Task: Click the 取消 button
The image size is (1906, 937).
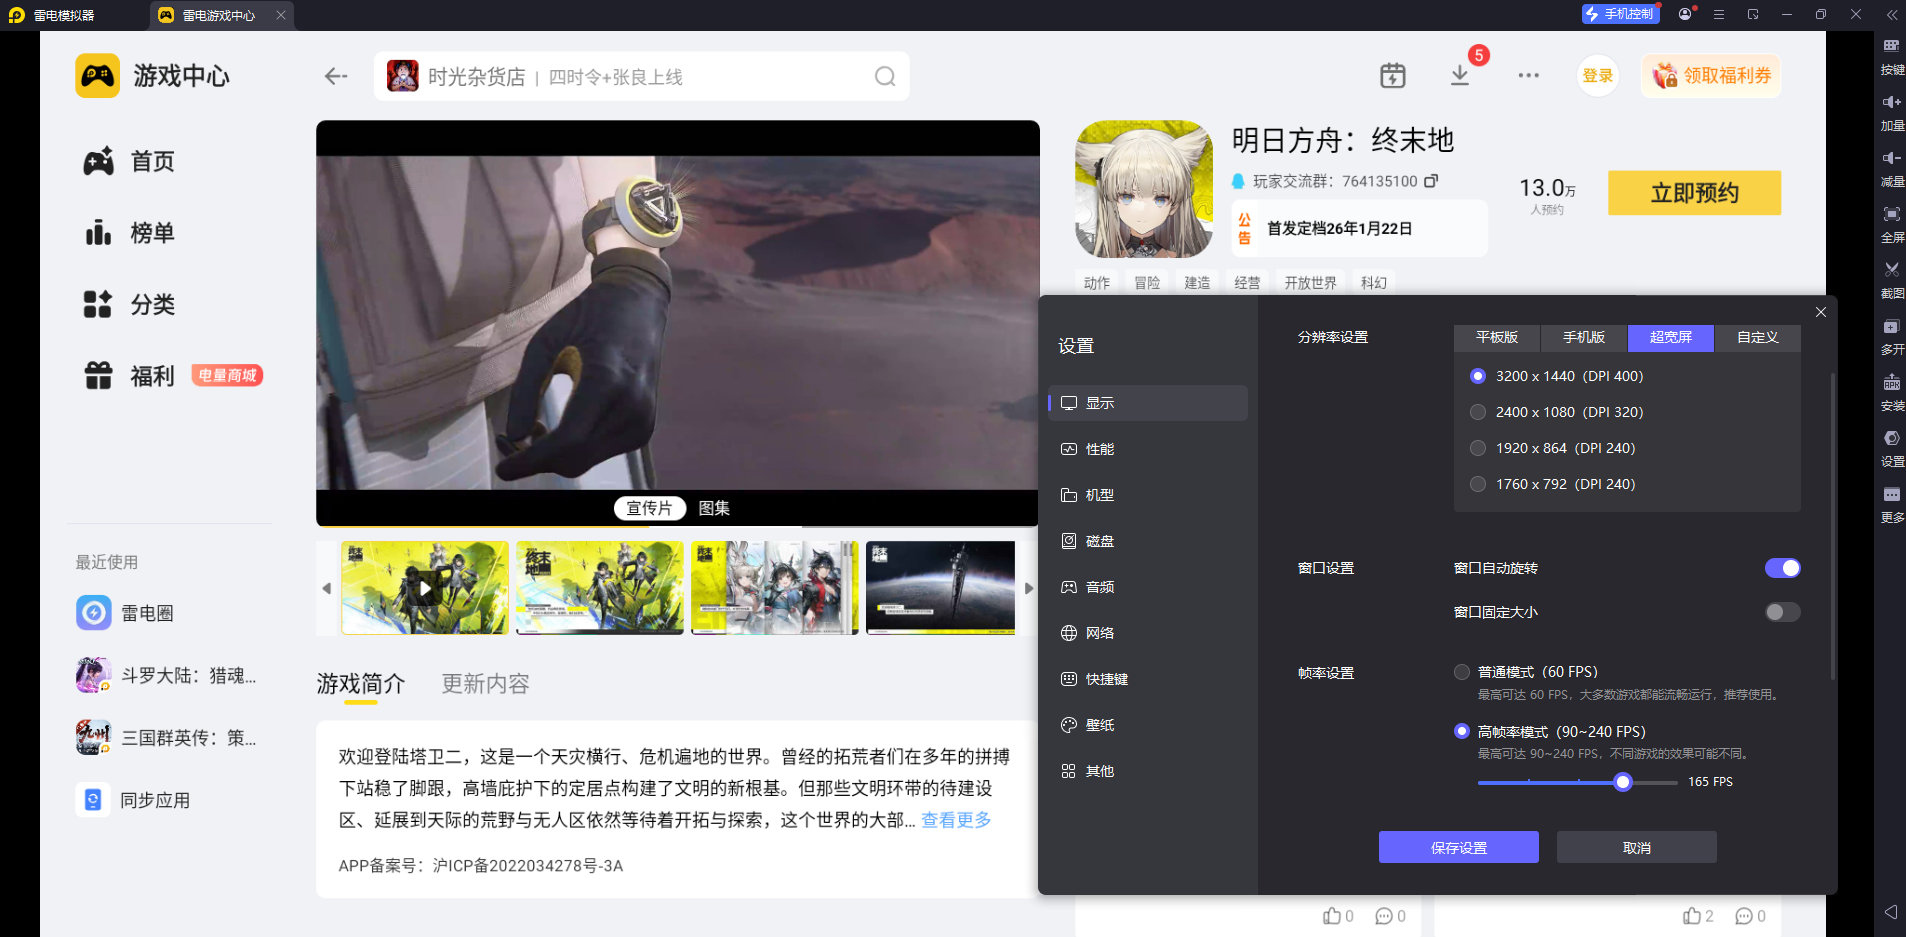Action: pos(1636,847)
